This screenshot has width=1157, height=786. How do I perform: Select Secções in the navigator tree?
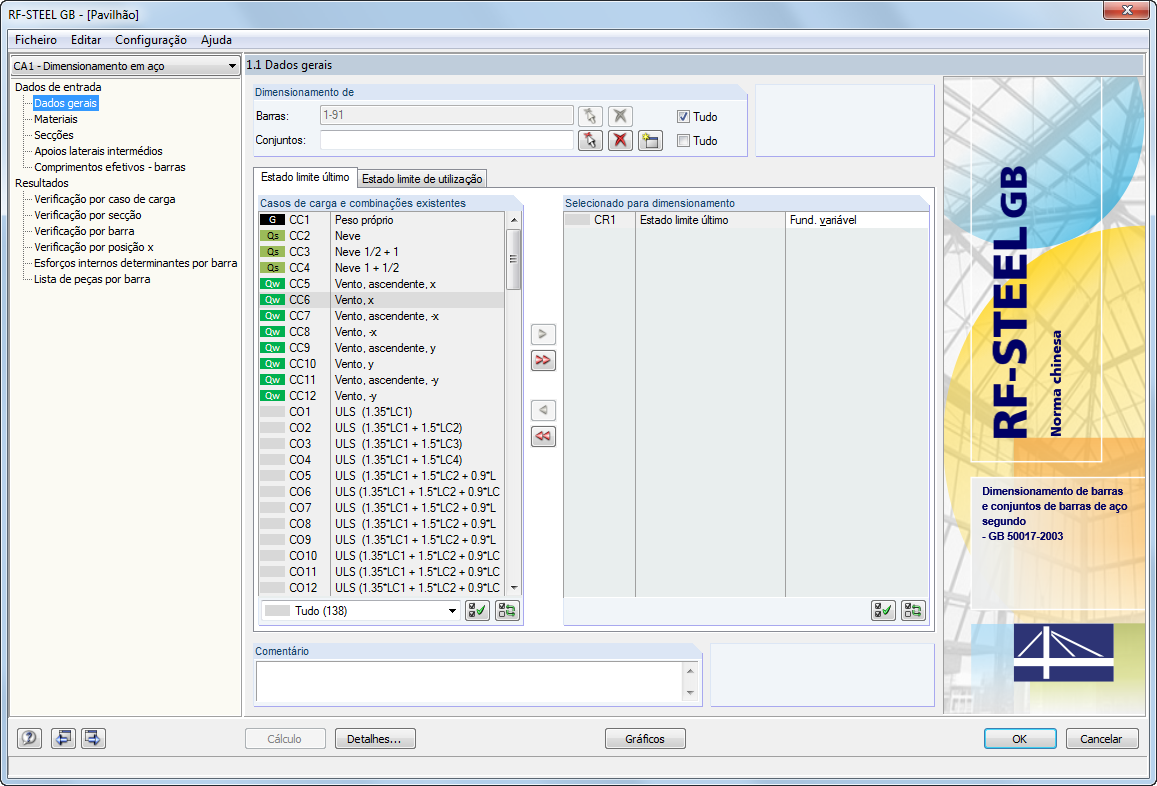coord(54,135)
